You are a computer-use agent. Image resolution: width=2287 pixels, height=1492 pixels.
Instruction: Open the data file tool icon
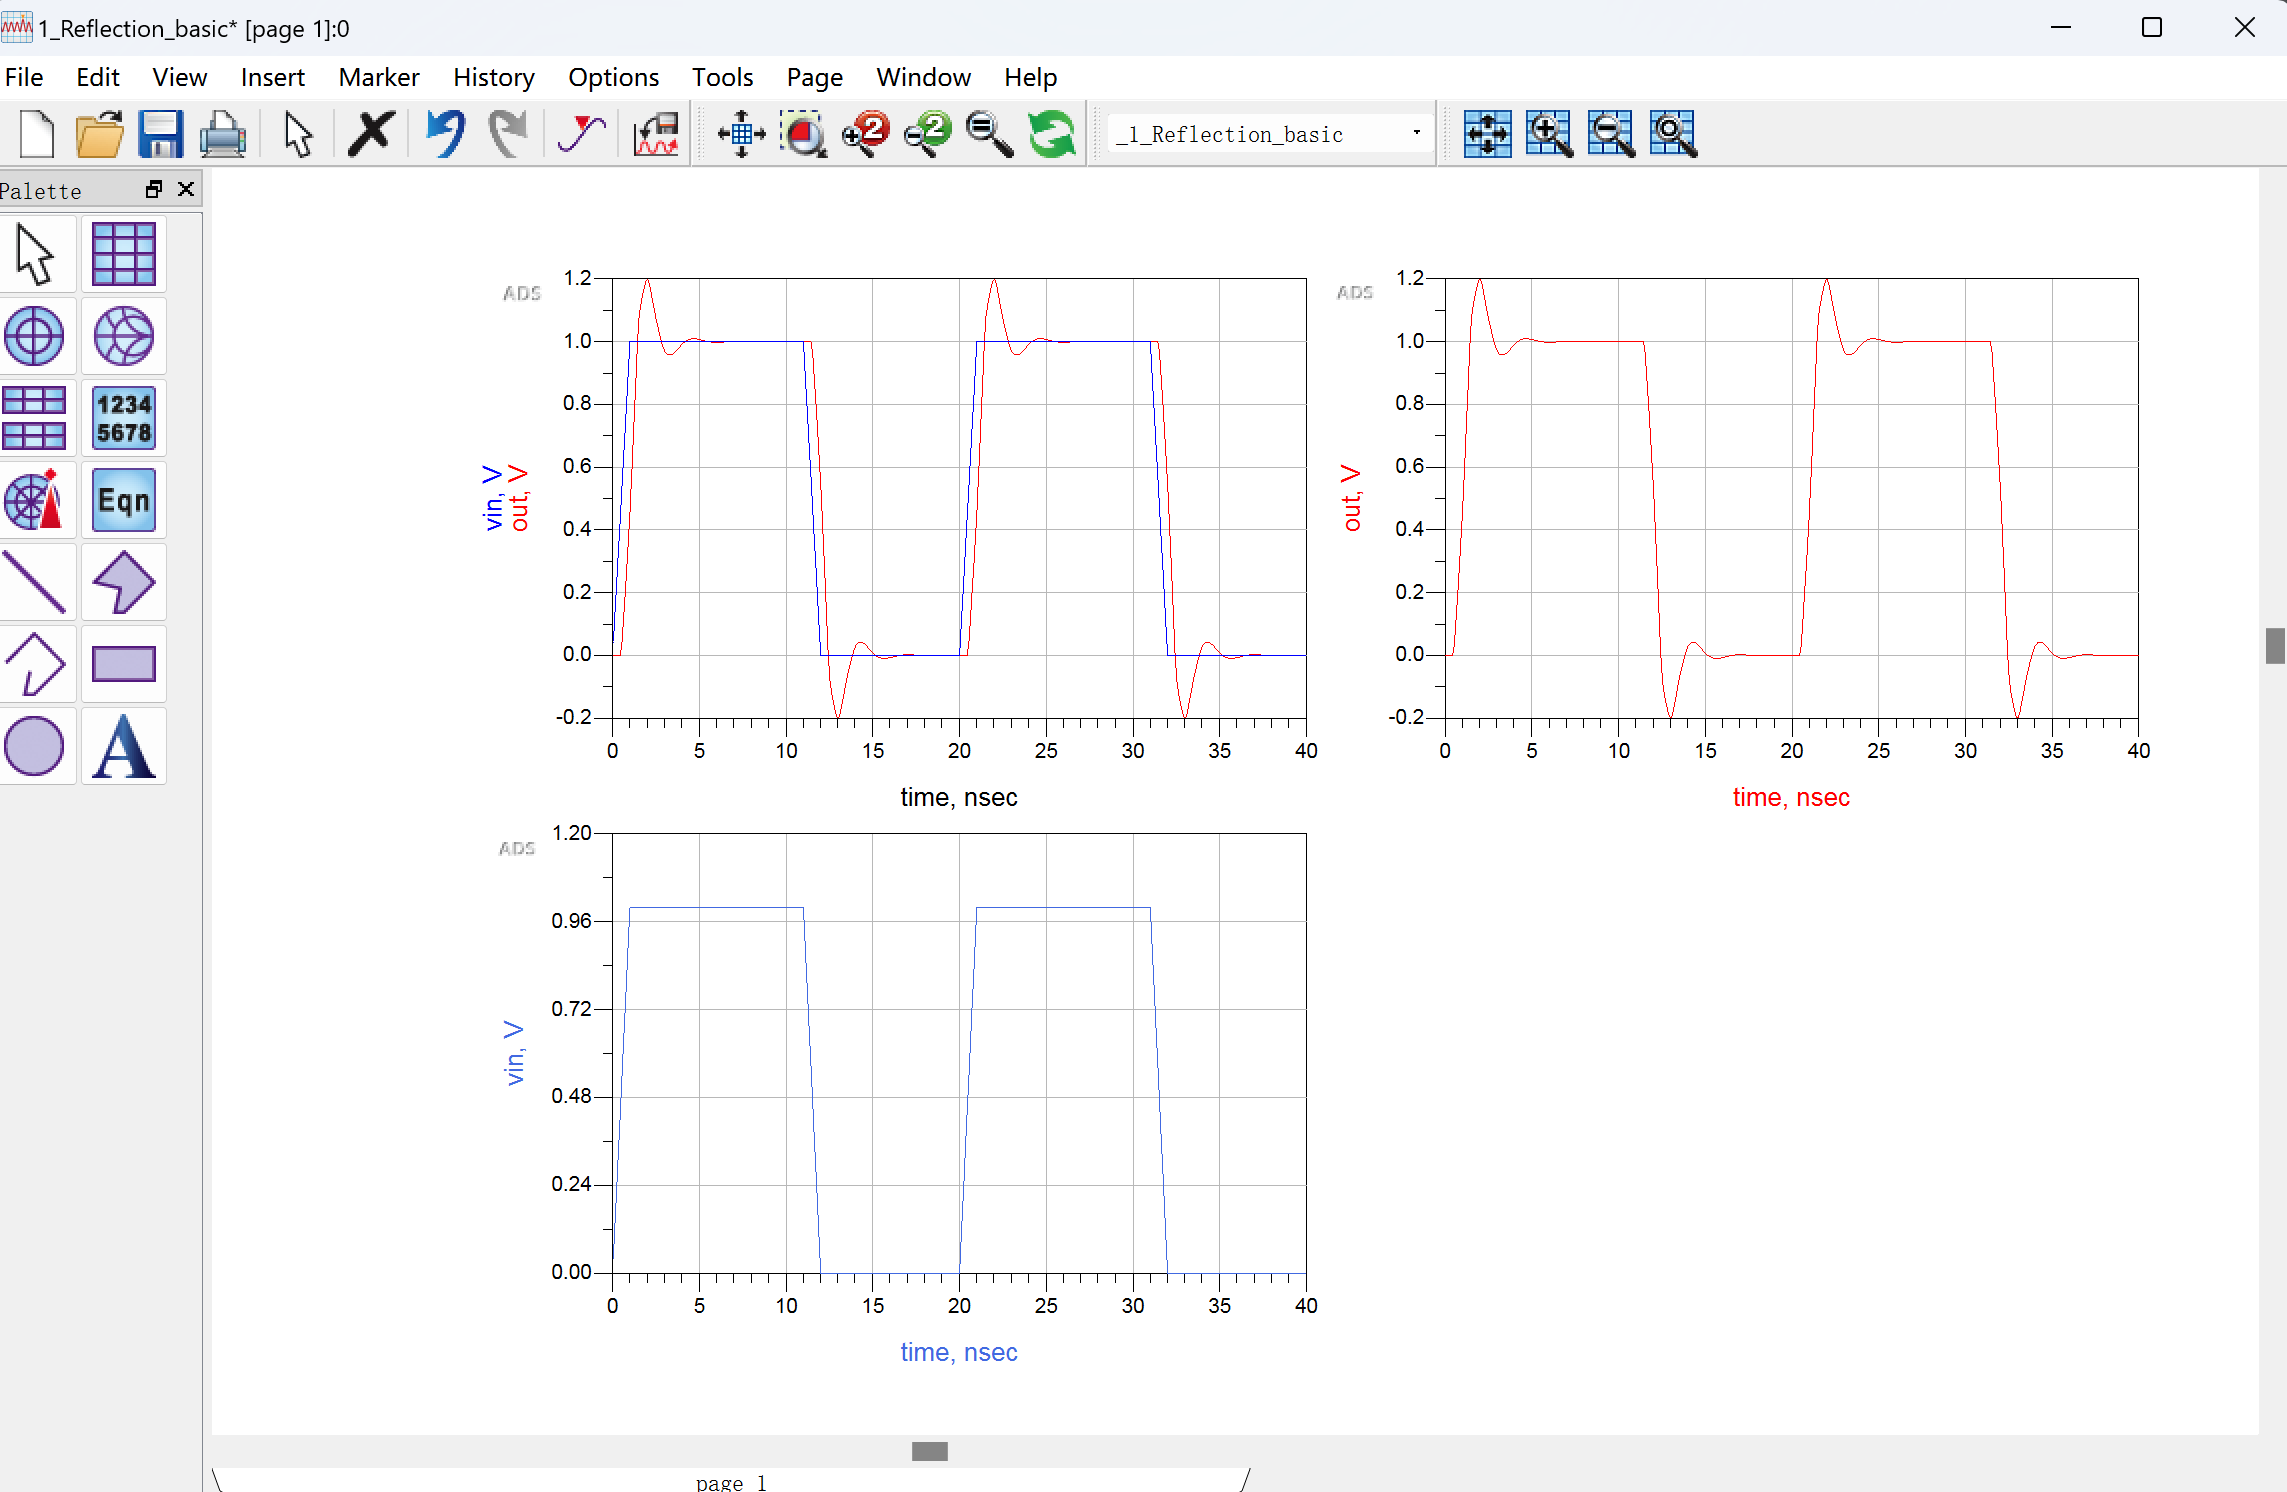tap(656, 134)
